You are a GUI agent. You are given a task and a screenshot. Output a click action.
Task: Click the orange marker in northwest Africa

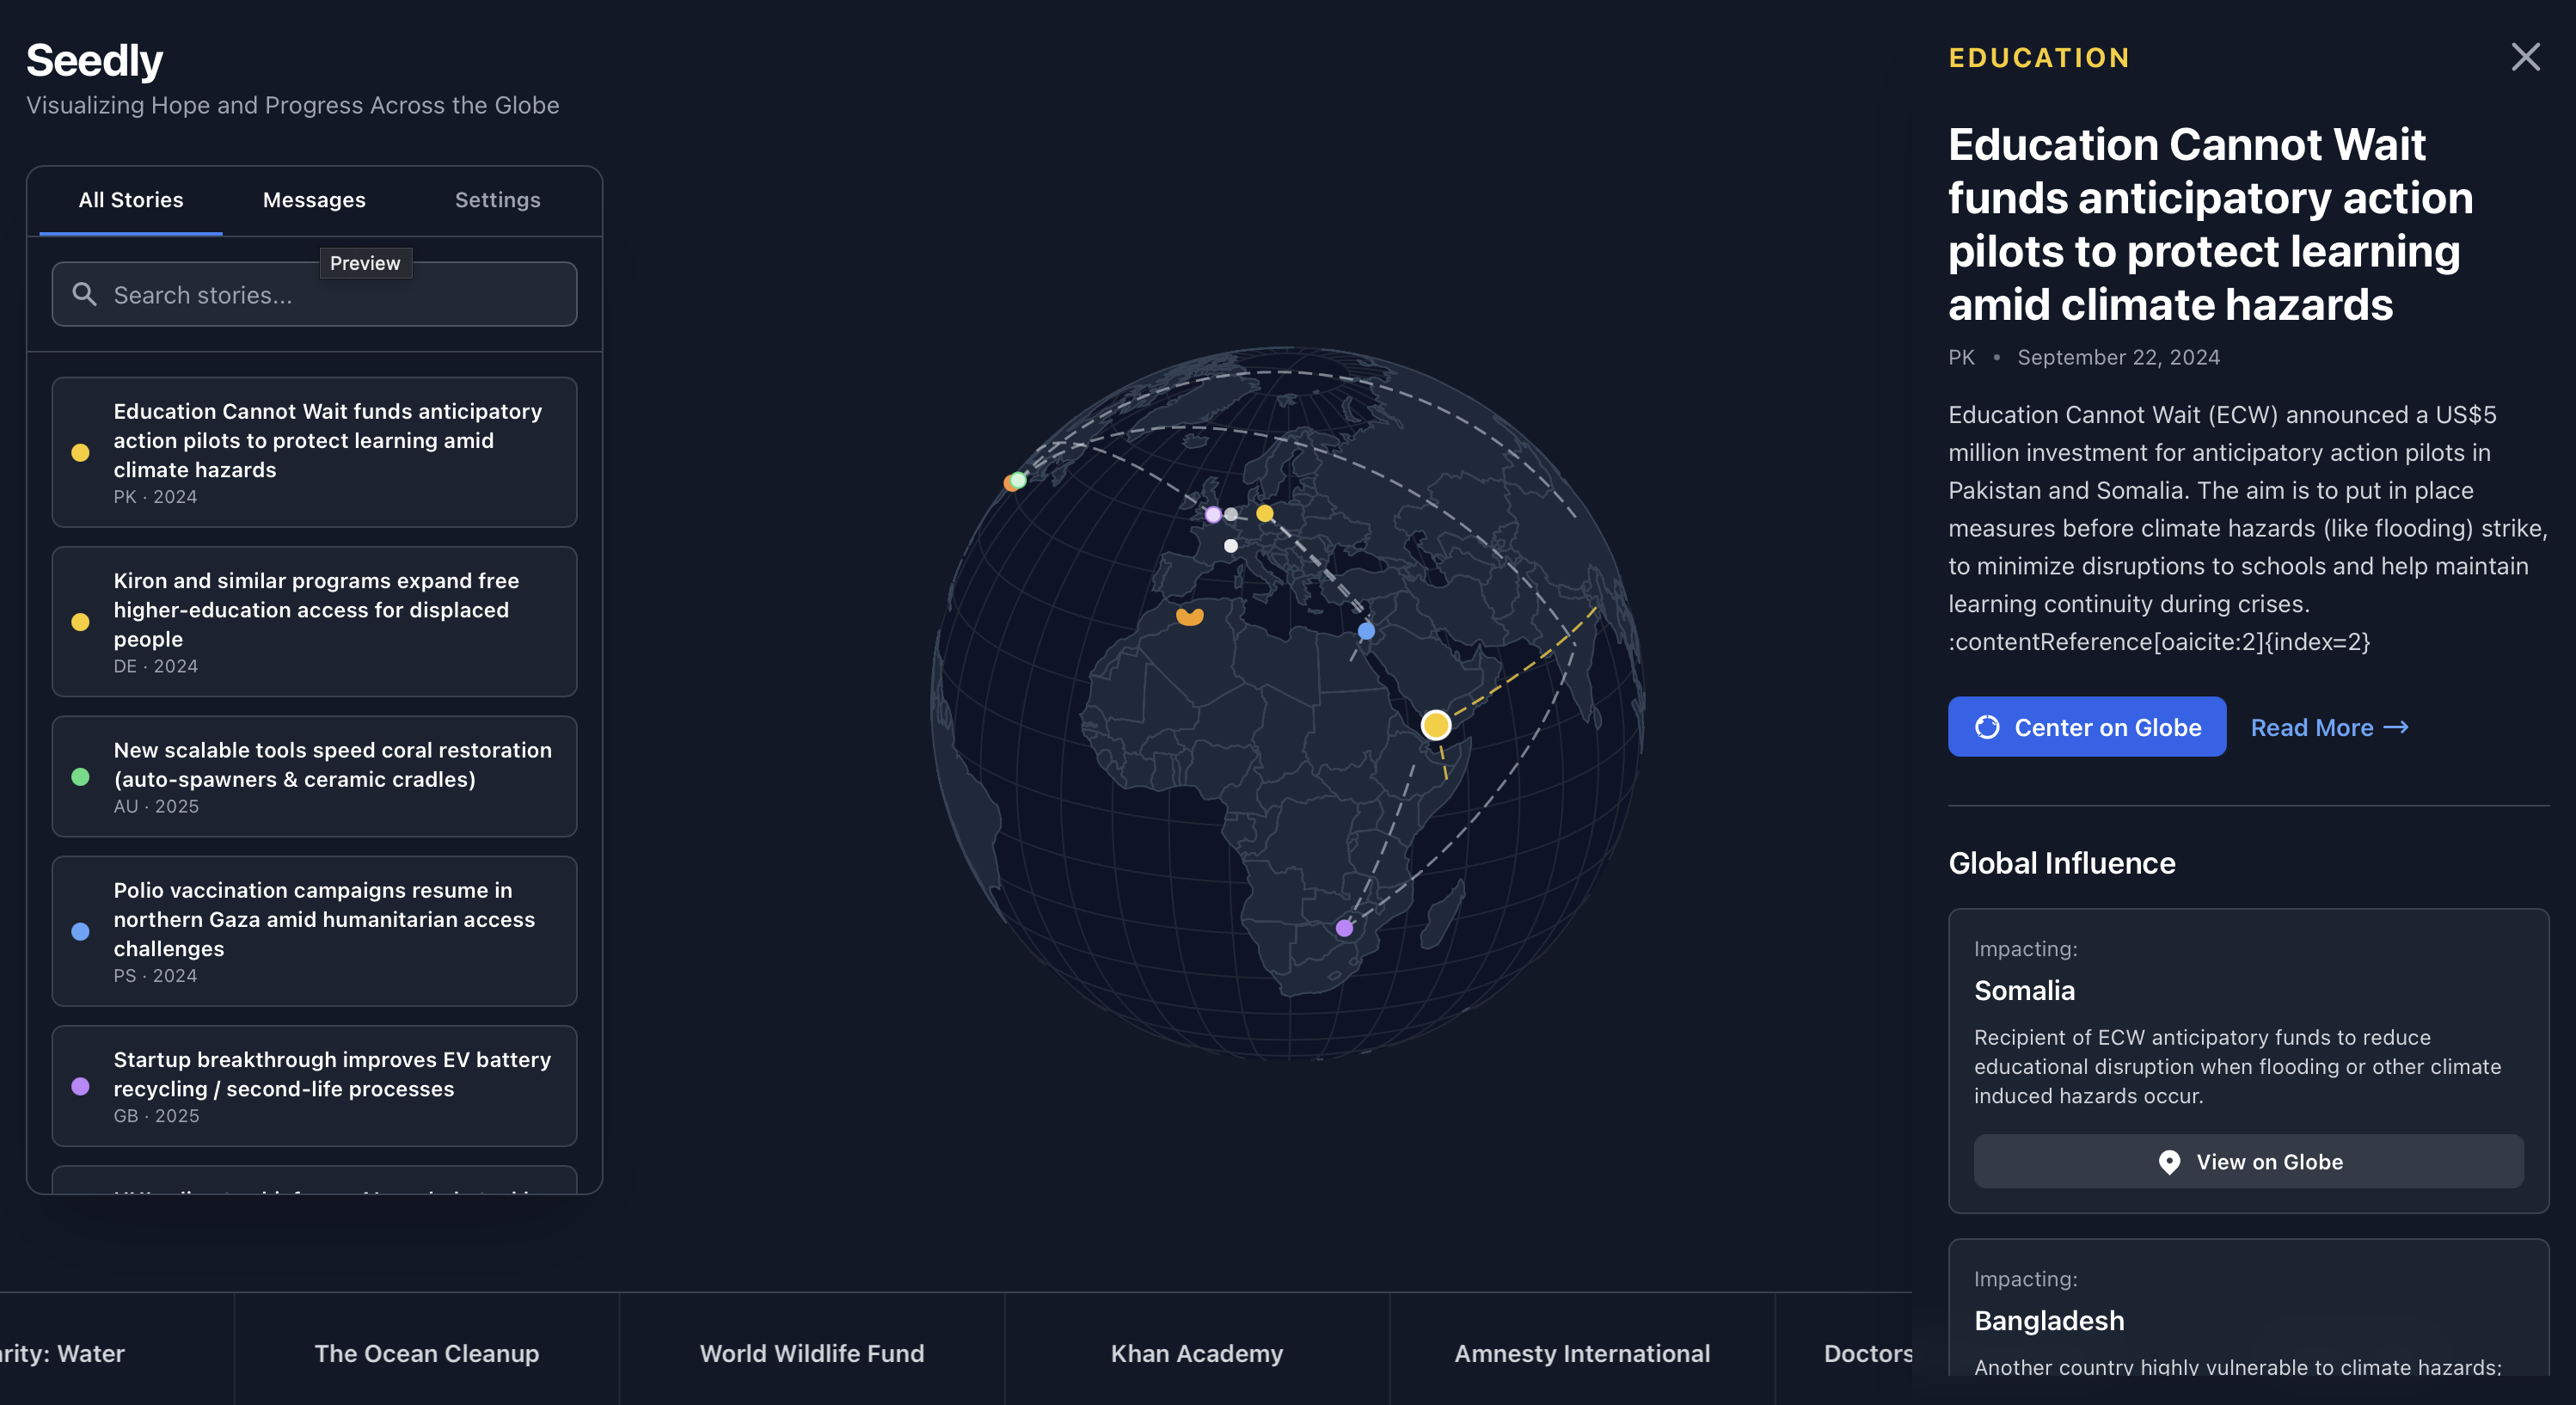point(1189,616)
